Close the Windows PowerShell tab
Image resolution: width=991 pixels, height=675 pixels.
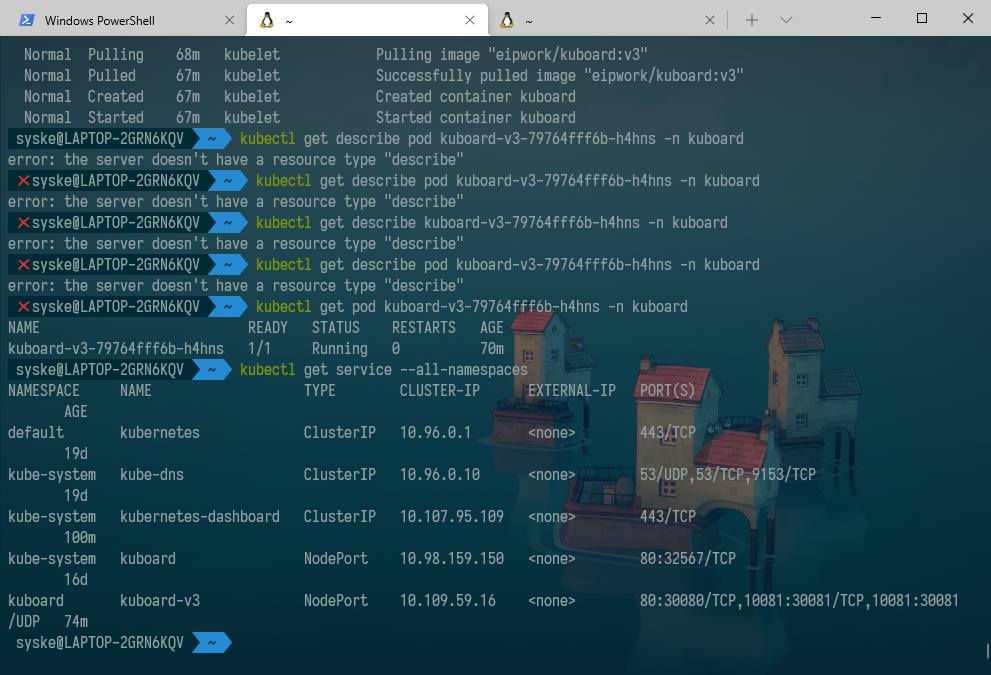tap(229, 18)
